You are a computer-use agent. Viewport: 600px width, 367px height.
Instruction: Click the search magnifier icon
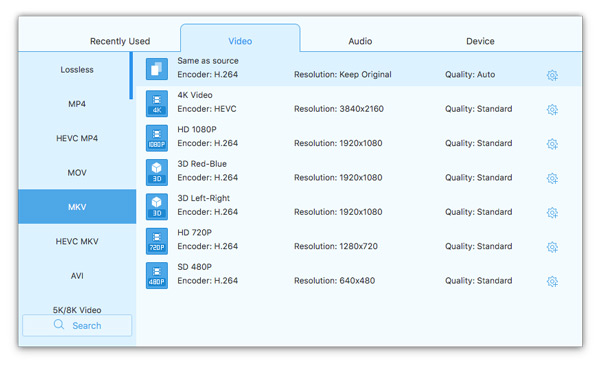59,325
